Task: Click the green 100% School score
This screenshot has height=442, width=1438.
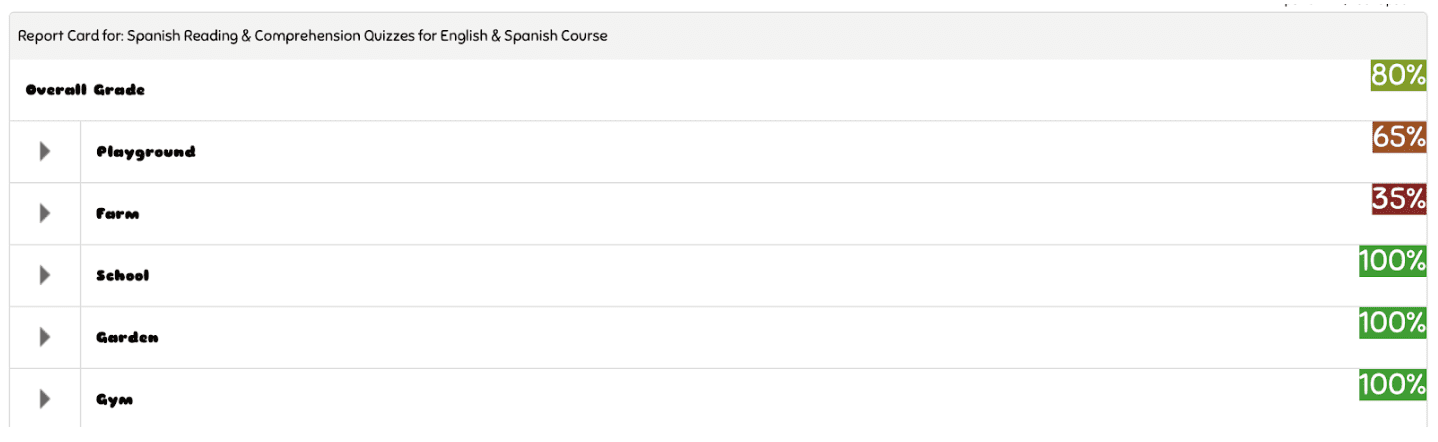Action: coord(1392,261)
